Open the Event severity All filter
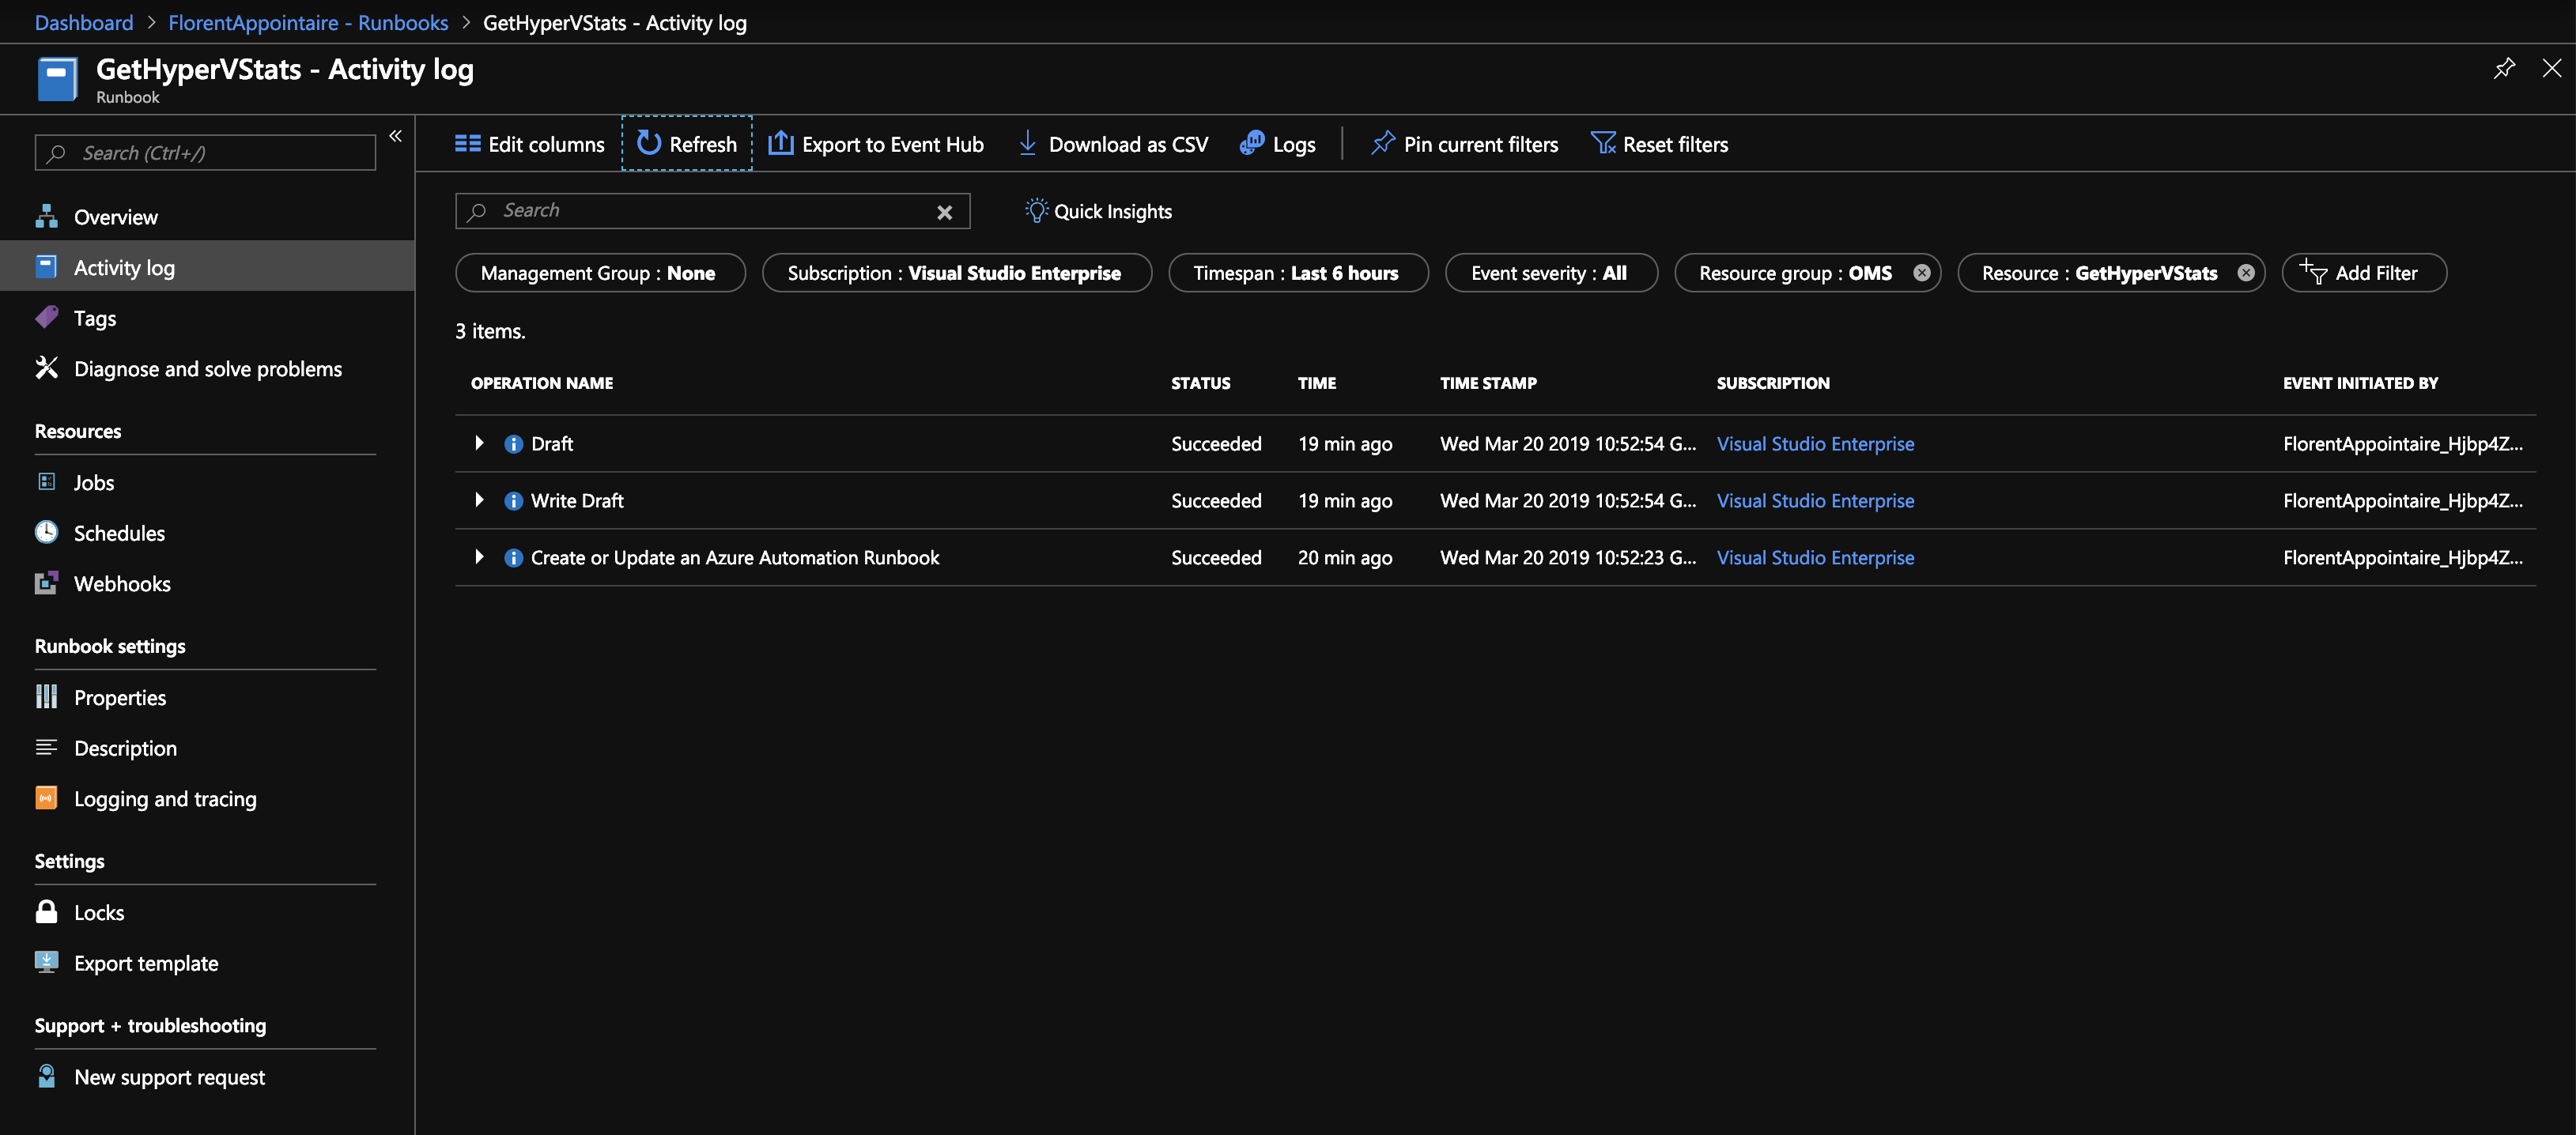Viewport: 2576px width, 1135px height. [x=1551, y=273]
